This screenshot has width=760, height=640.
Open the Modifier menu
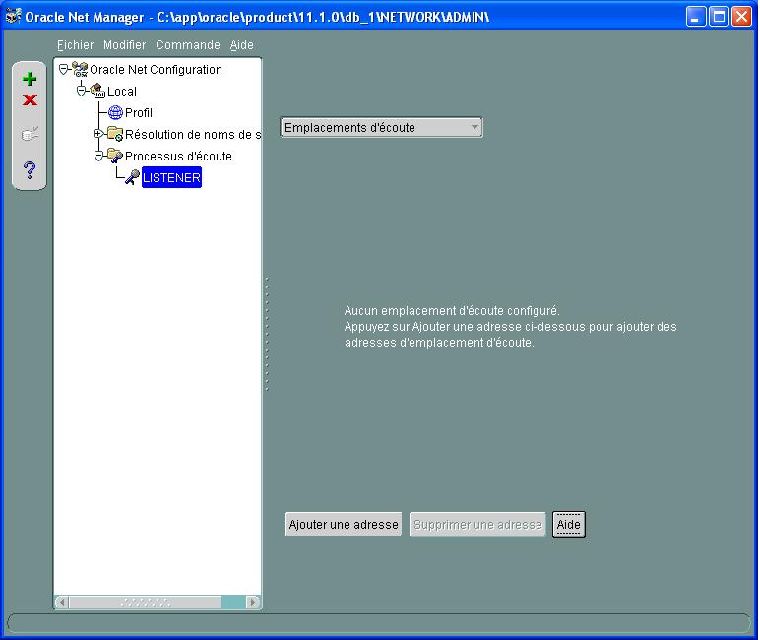coord(125,45)
